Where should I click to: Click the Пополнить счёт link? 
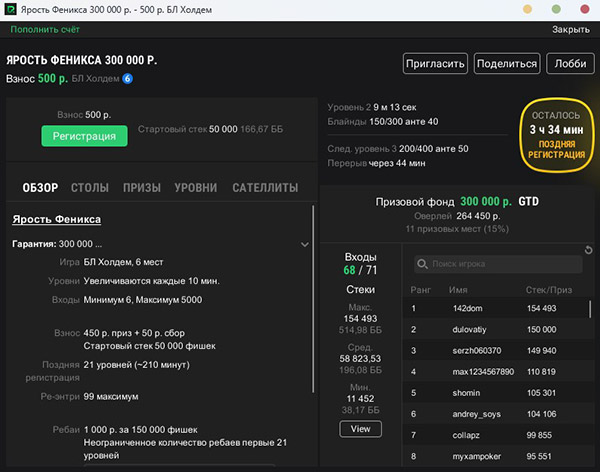pos(45,29)
